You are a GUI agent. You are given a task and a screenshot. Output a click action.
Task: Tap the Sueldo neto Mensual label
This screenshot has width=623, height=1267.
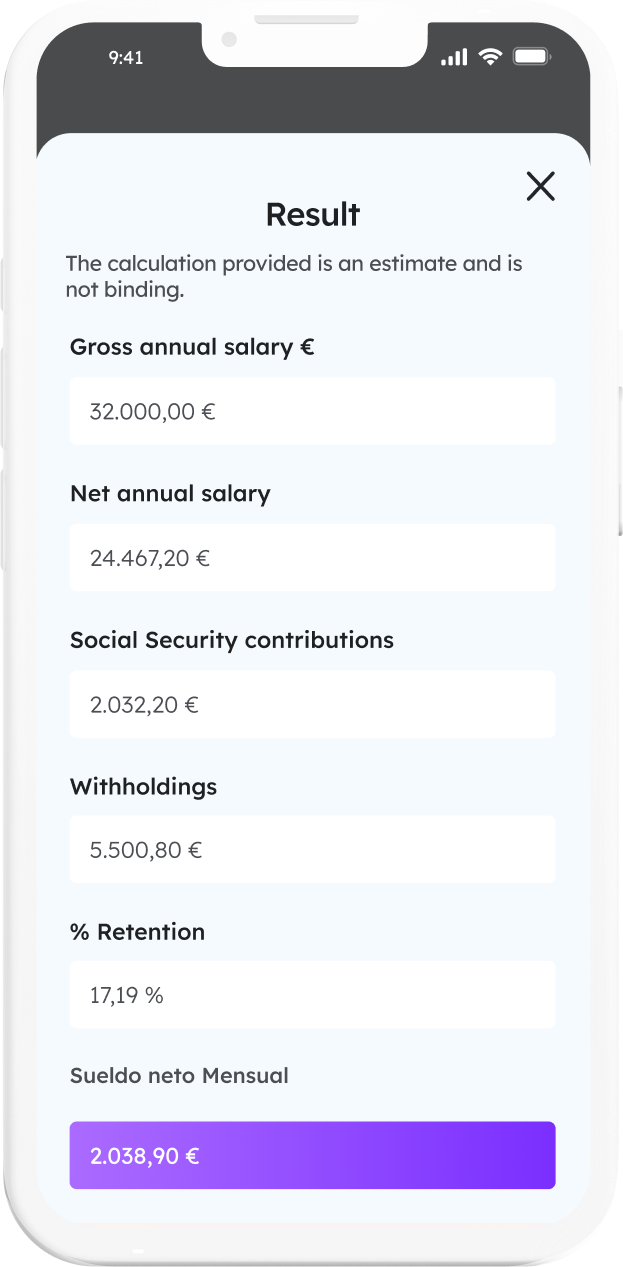(x=179, y=1076)
